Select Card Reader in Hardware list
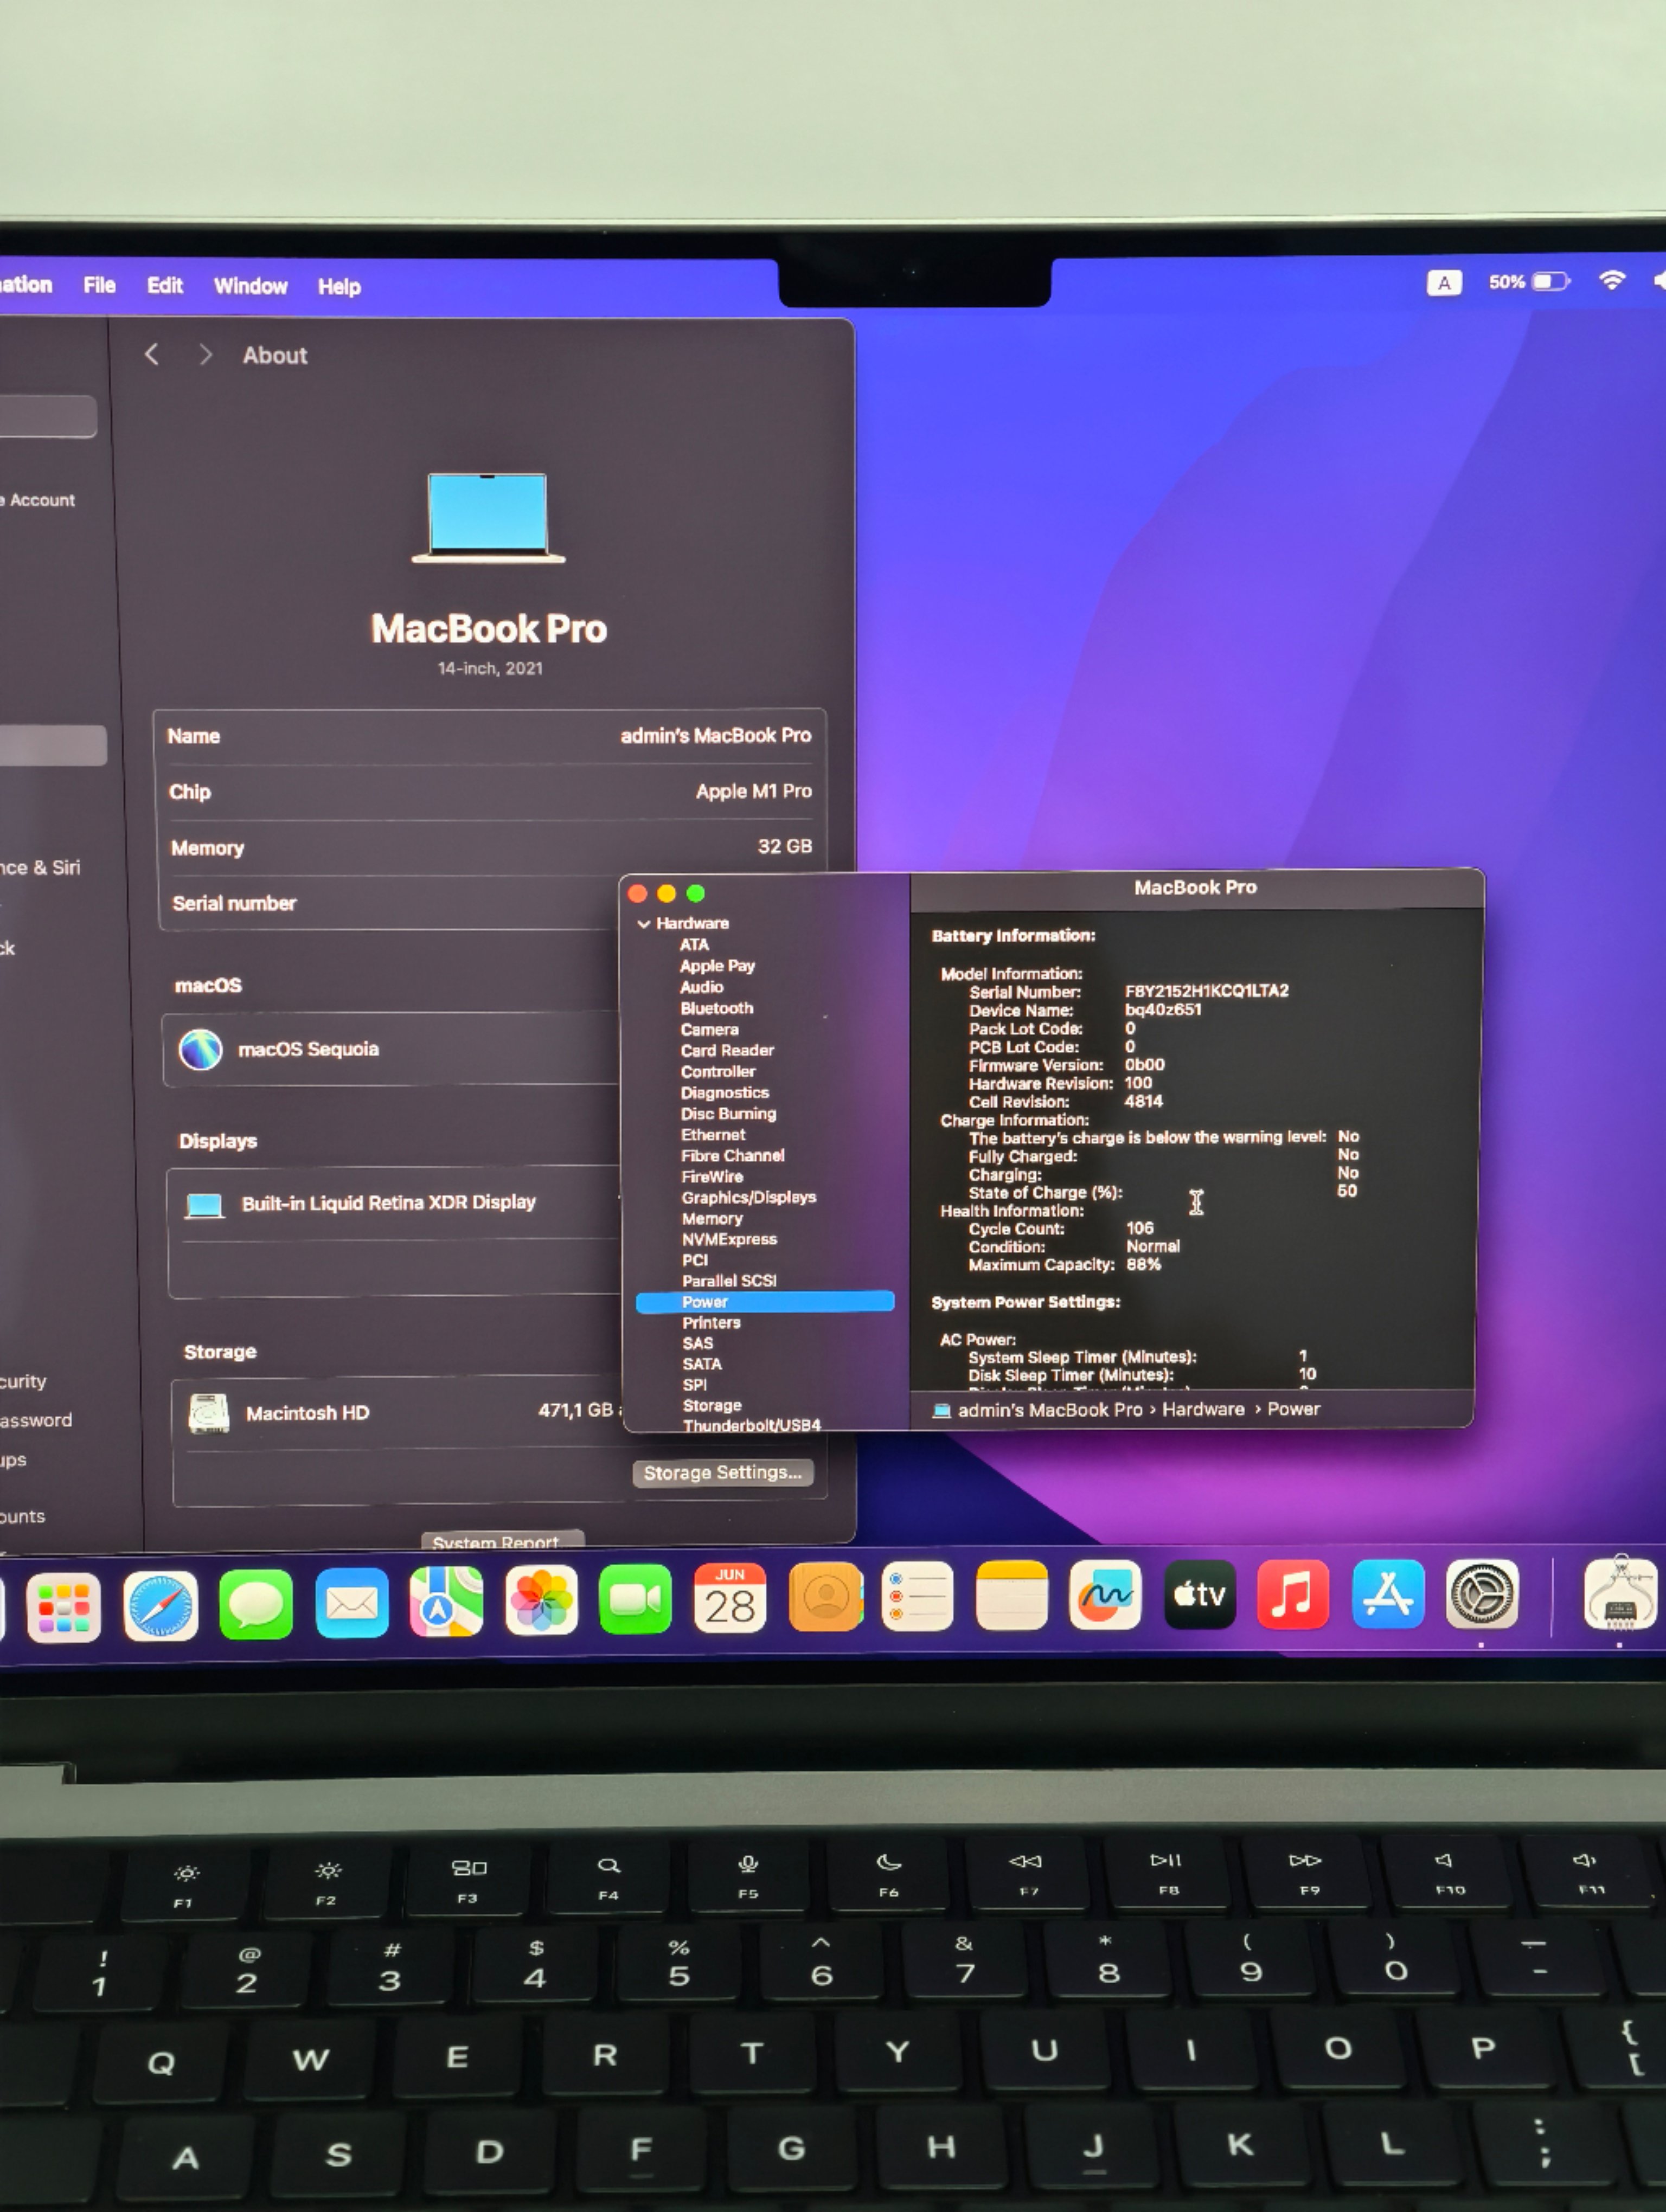 click(727, 1050)
